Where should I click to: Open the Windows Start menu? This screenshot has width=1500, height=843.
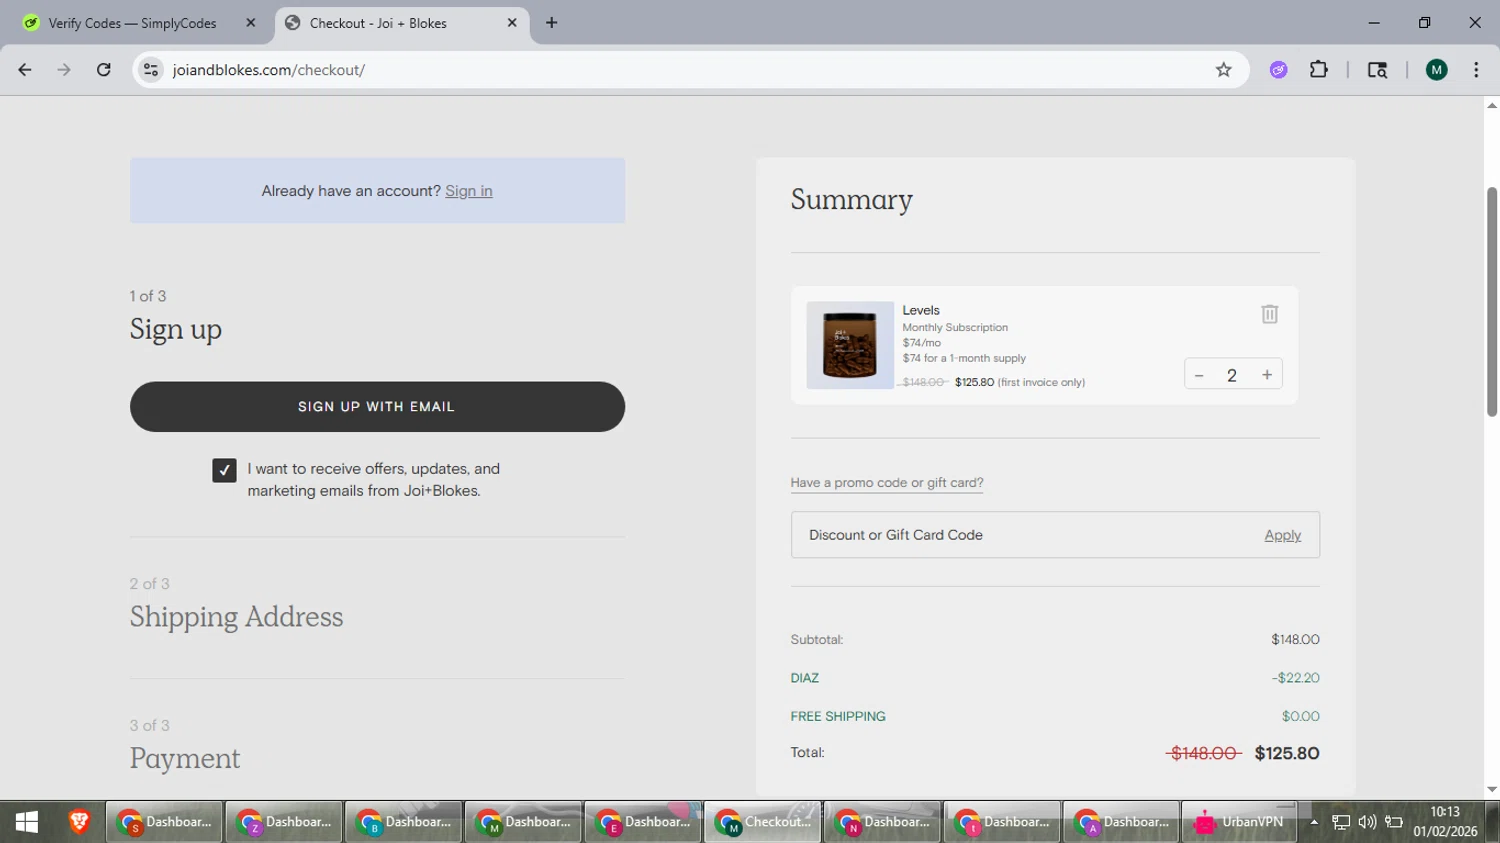[27, 823]
